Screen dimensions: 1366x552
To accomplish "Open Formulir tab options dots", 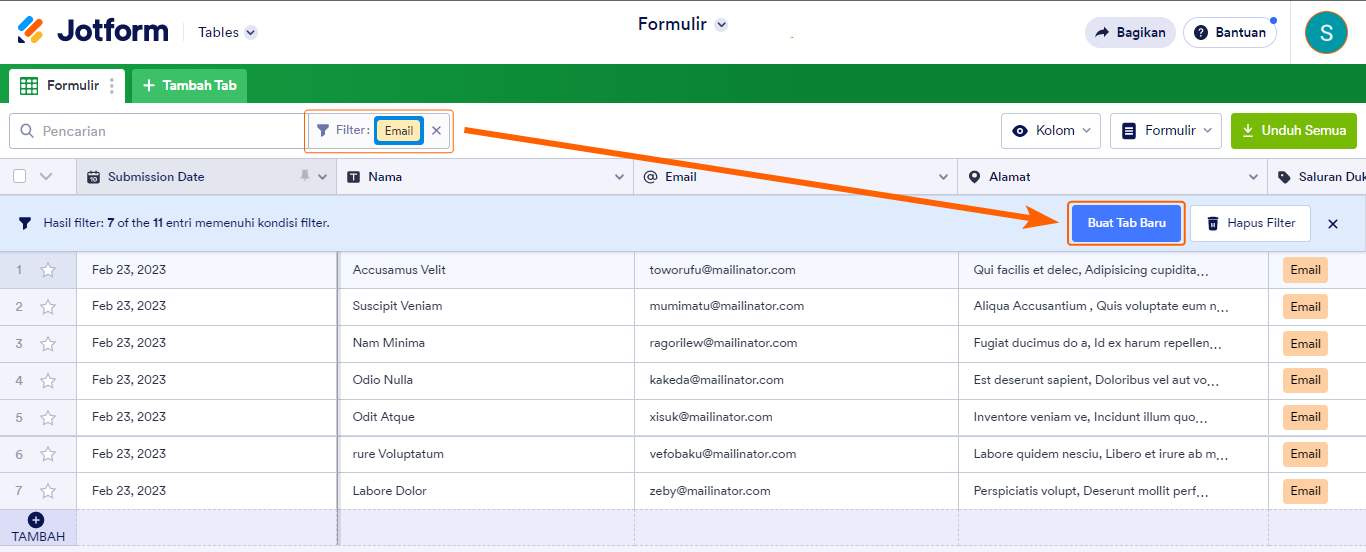I will (x=111, y=86).
